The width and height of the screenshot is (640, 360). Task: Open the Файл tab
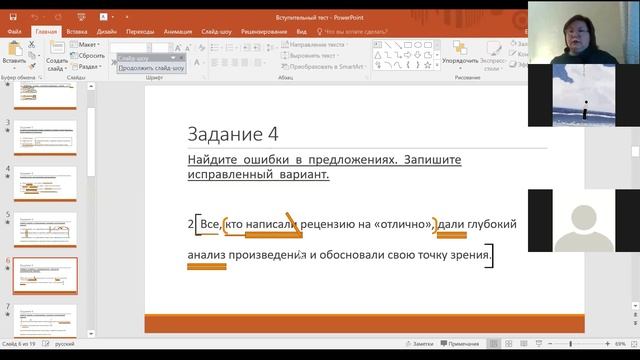[14, 31]
